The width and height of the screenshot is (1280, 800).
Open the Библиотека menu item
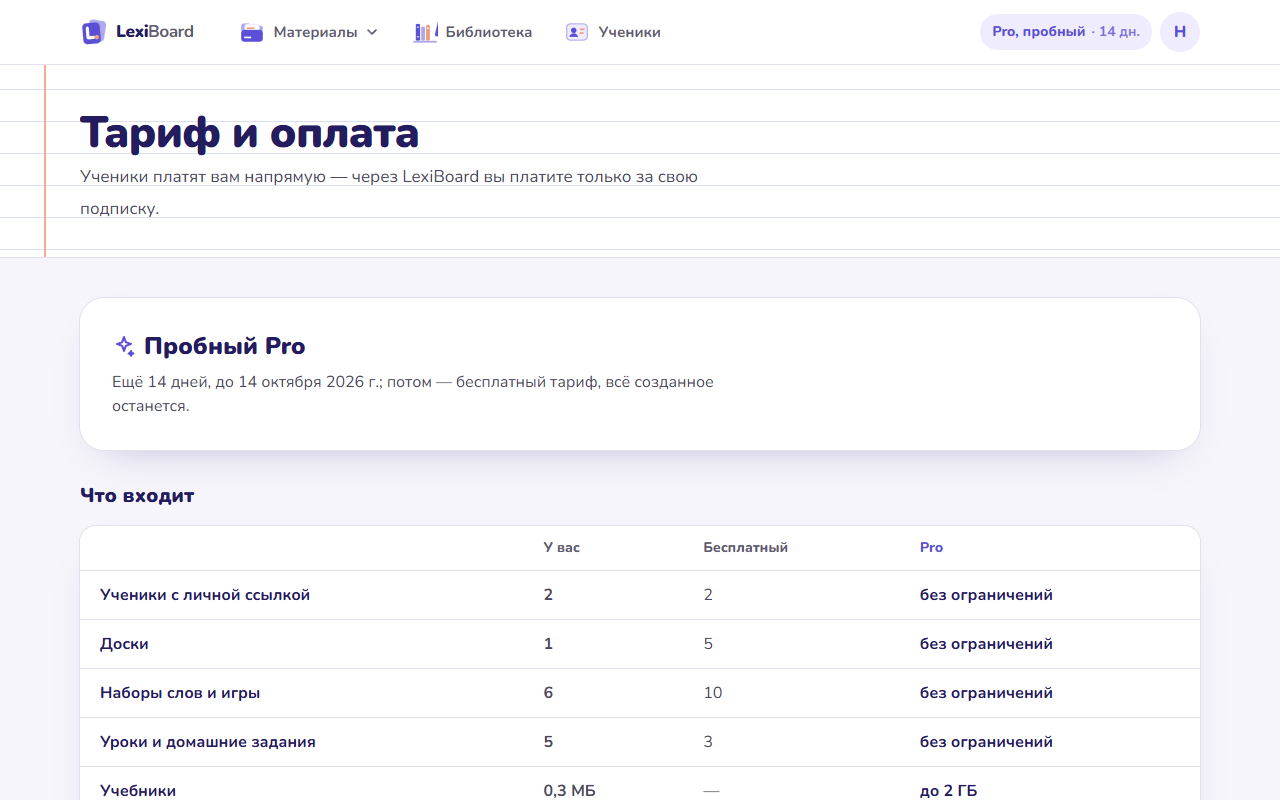[x=473, y=32]
